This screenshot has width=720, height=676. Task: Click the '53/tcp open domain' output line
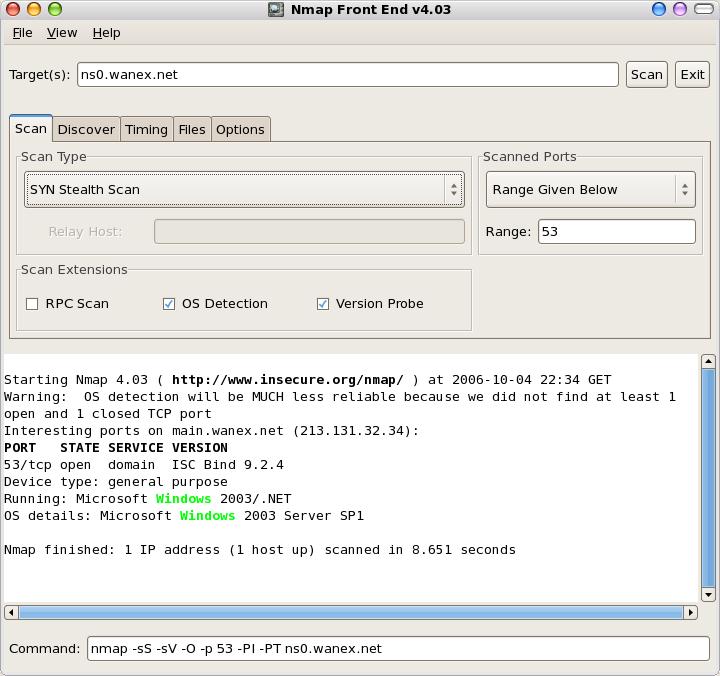pyautogui.click(x=144, y=465)
